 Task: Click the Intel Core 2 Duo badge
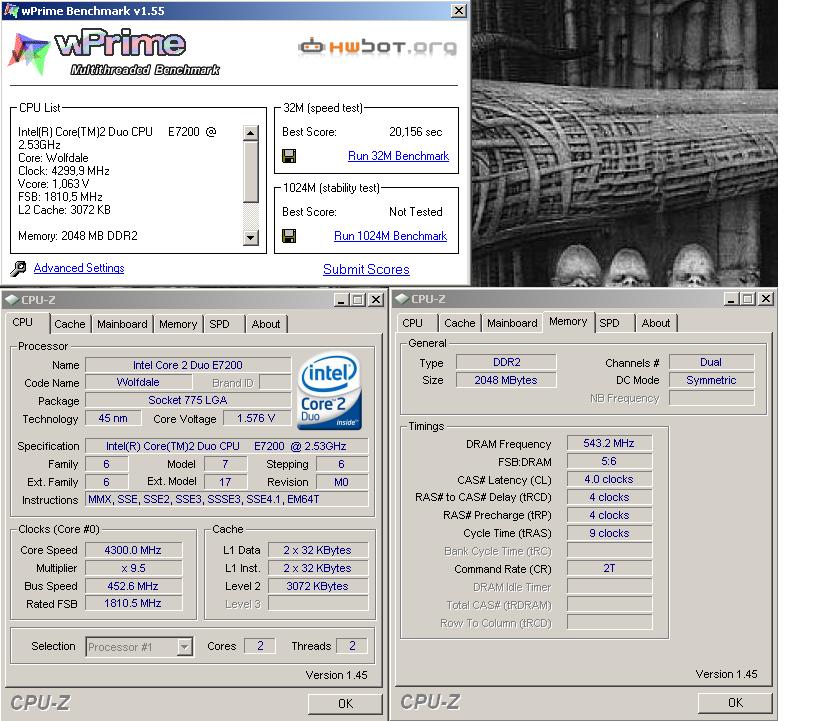click(x=329, y=390)
